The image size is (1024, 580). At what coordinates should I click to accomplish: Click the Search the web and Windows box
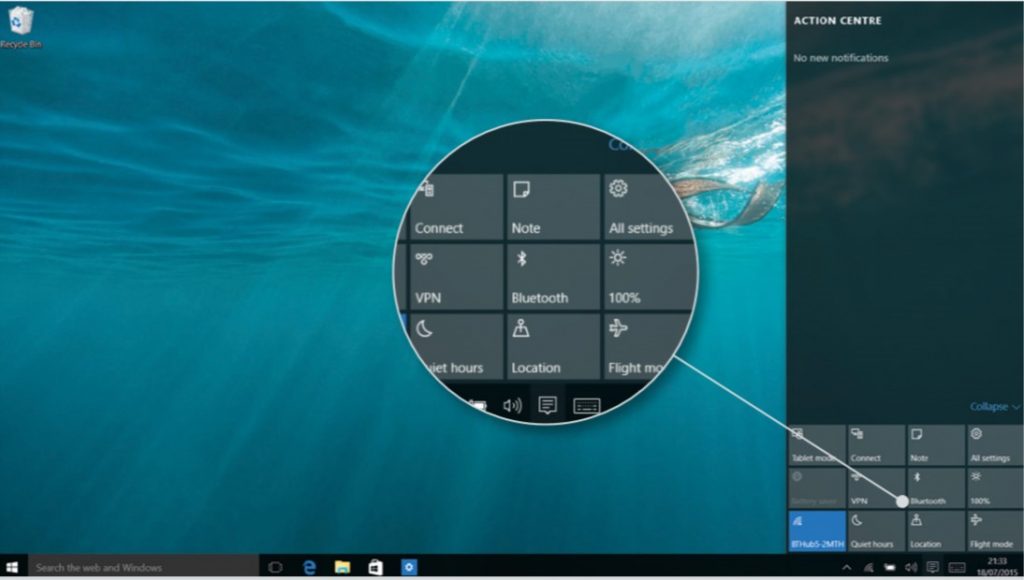click(x=144, y=567)
